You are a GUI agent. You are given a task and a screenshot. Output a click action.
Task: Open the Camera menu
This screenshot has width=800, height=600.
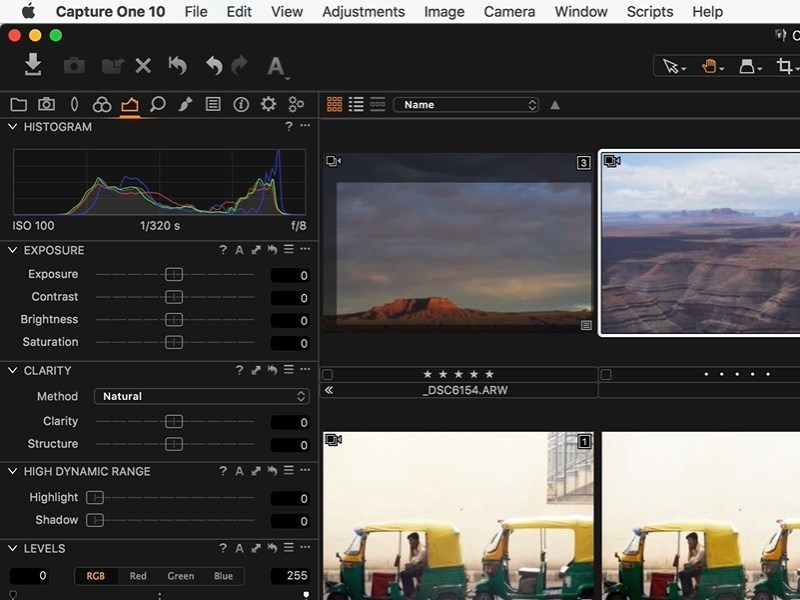[509, 12]
